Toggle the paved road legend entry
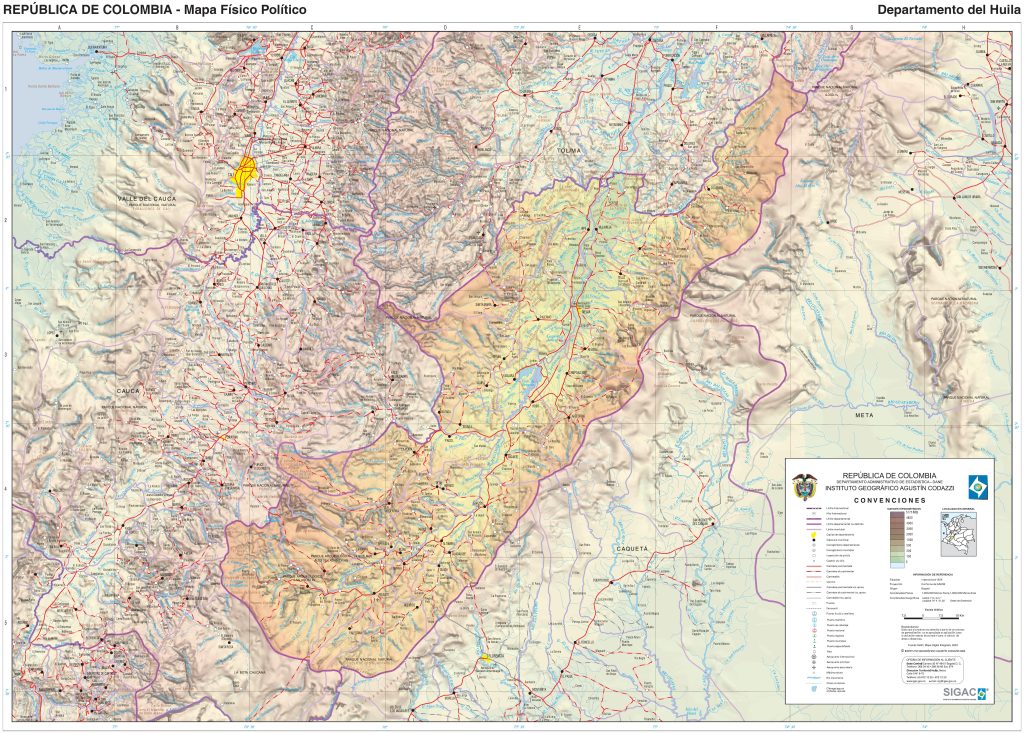1024x733 pixels. click(x=813, y=566)
